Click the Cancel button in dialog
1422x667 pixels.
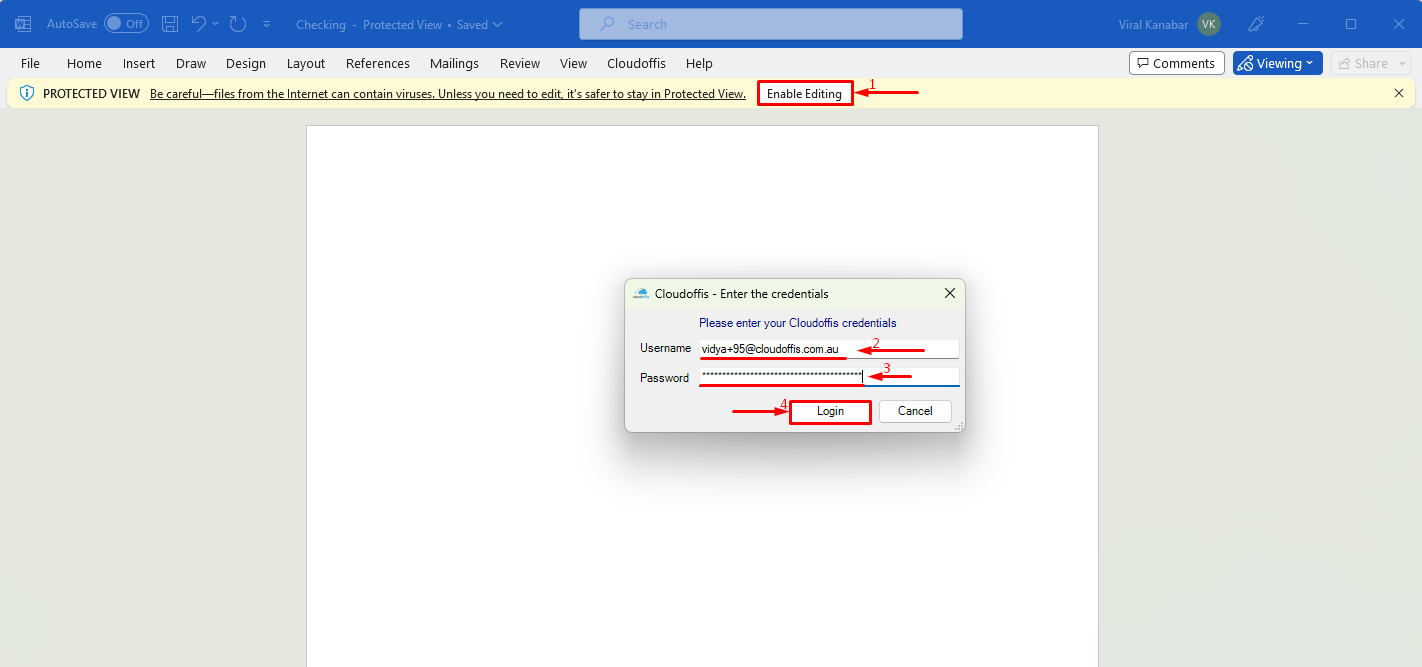(x=915, y=411)
